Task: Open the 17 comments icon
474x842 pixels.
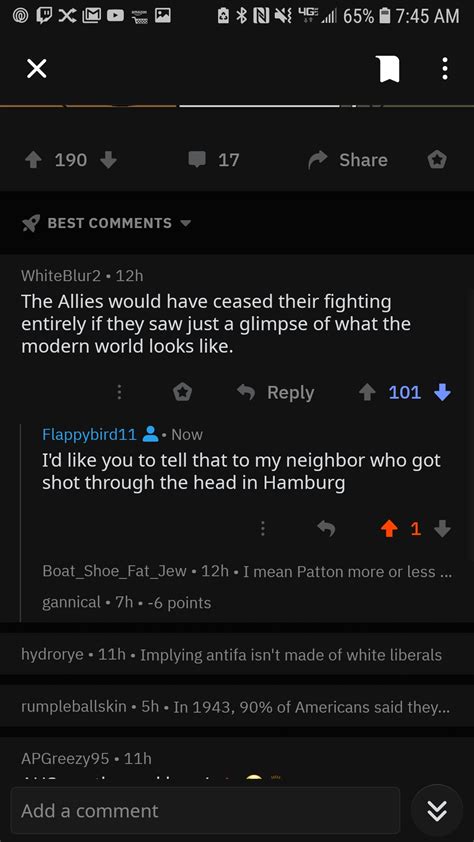Action: pyautogui.click(x=213, y=159)
